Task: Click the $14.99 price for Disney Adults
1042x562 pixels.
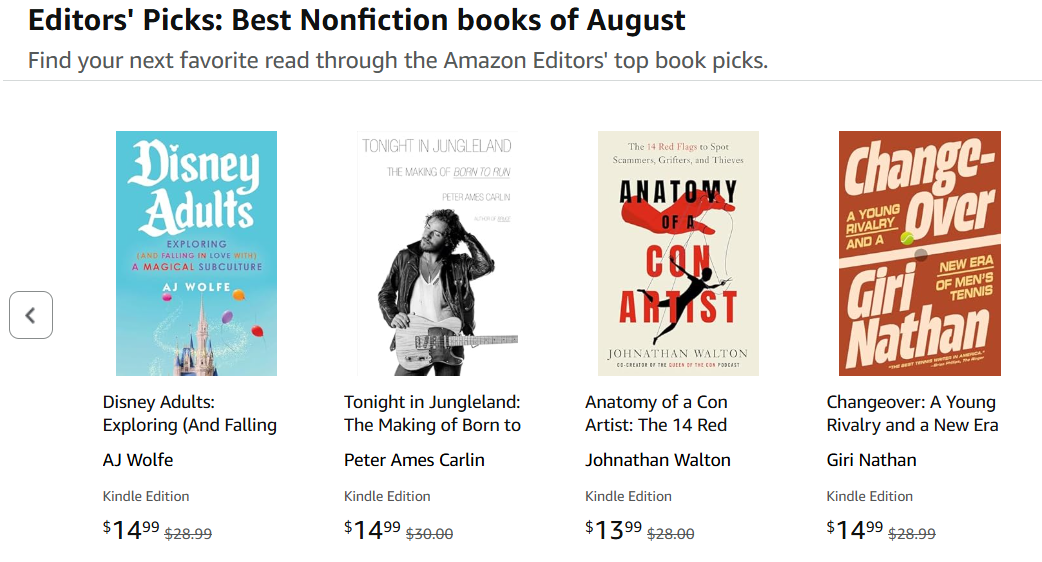Action: 132,530
